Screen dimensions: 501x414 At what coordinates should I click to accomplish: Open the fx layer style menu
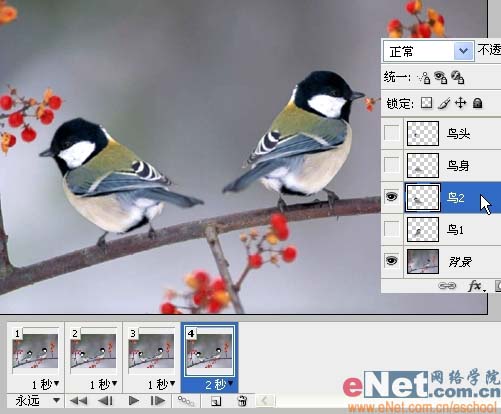click(476, 286)
